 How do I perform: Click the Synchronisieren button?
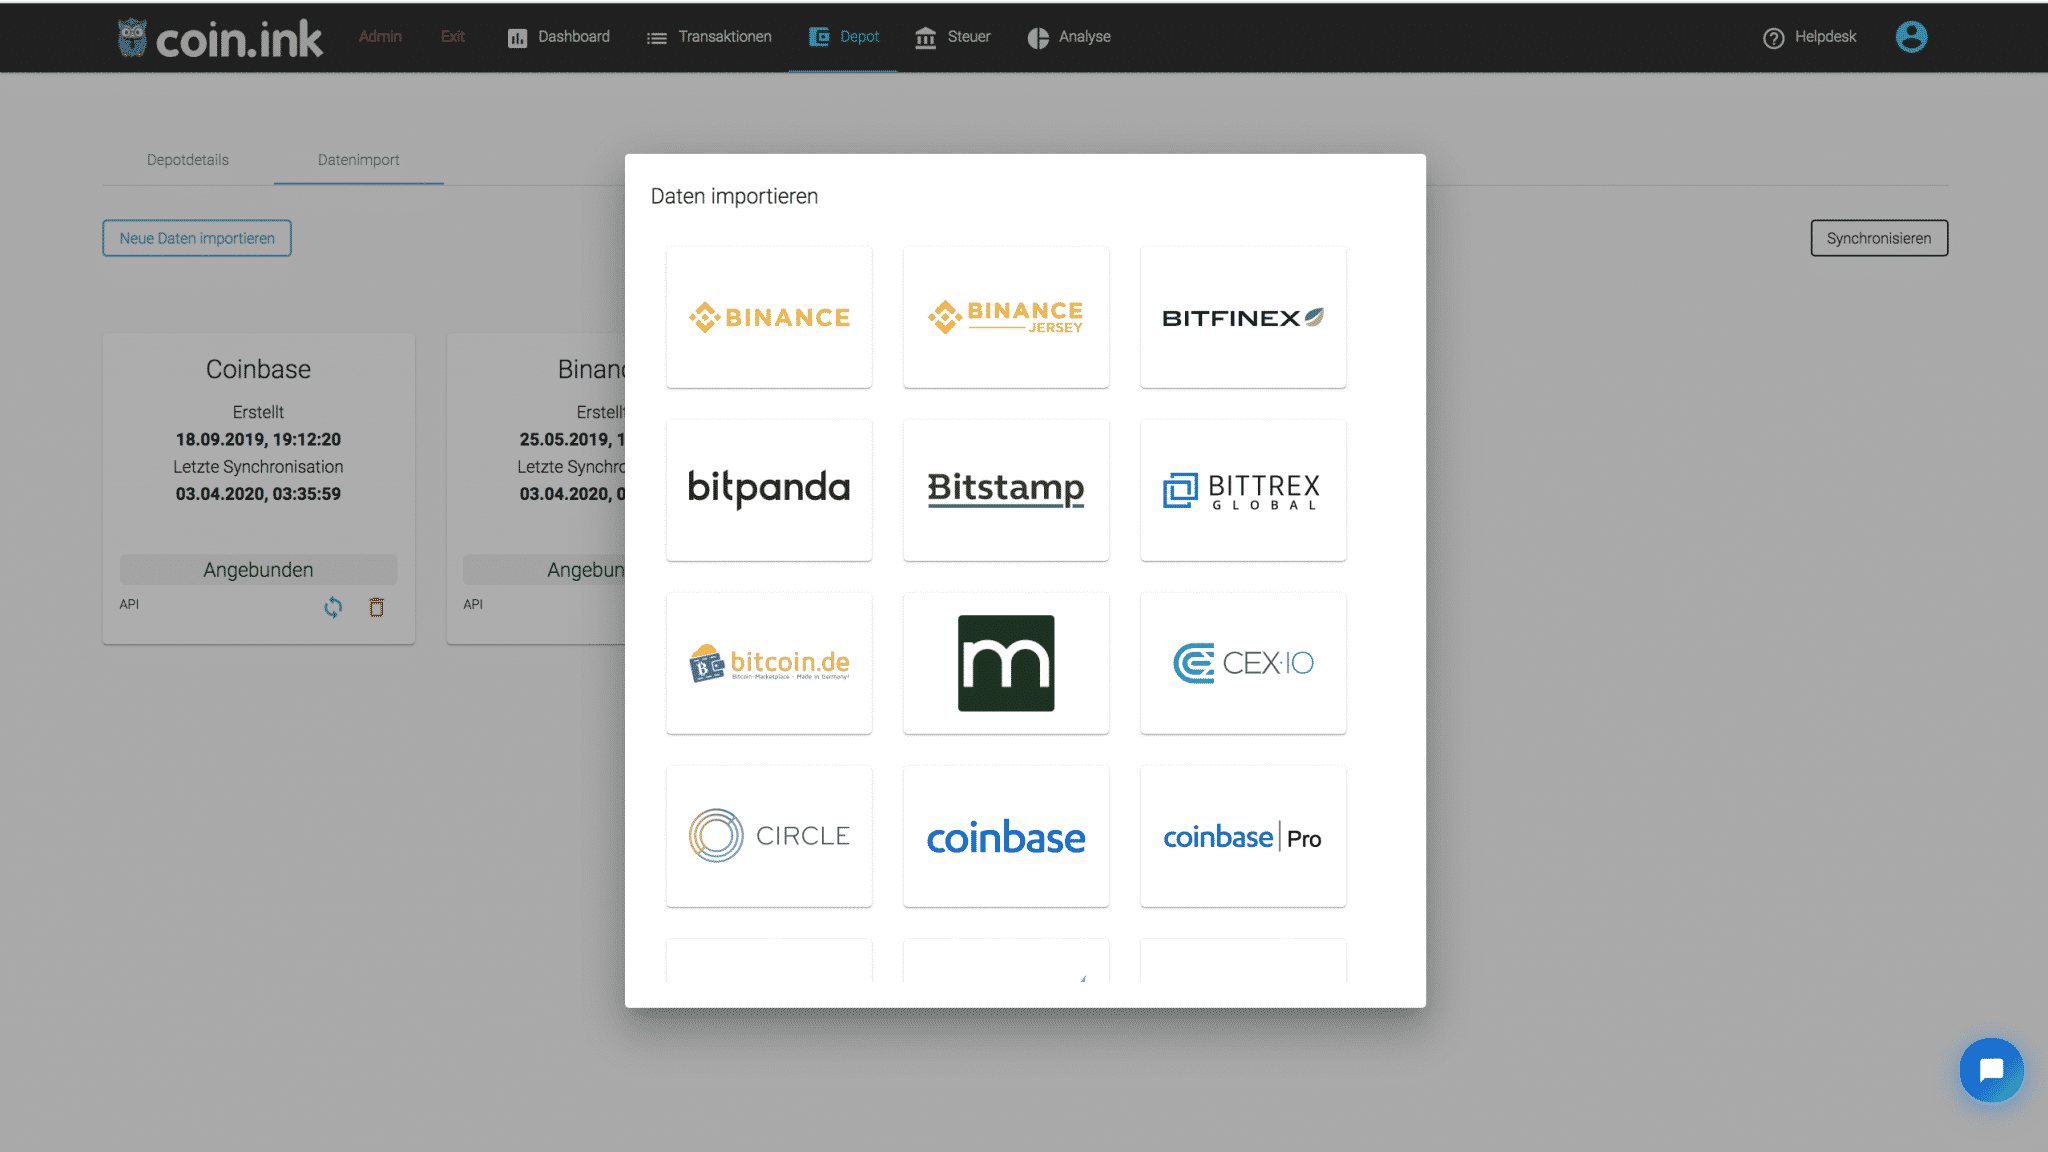click(x=1879, y=238)
